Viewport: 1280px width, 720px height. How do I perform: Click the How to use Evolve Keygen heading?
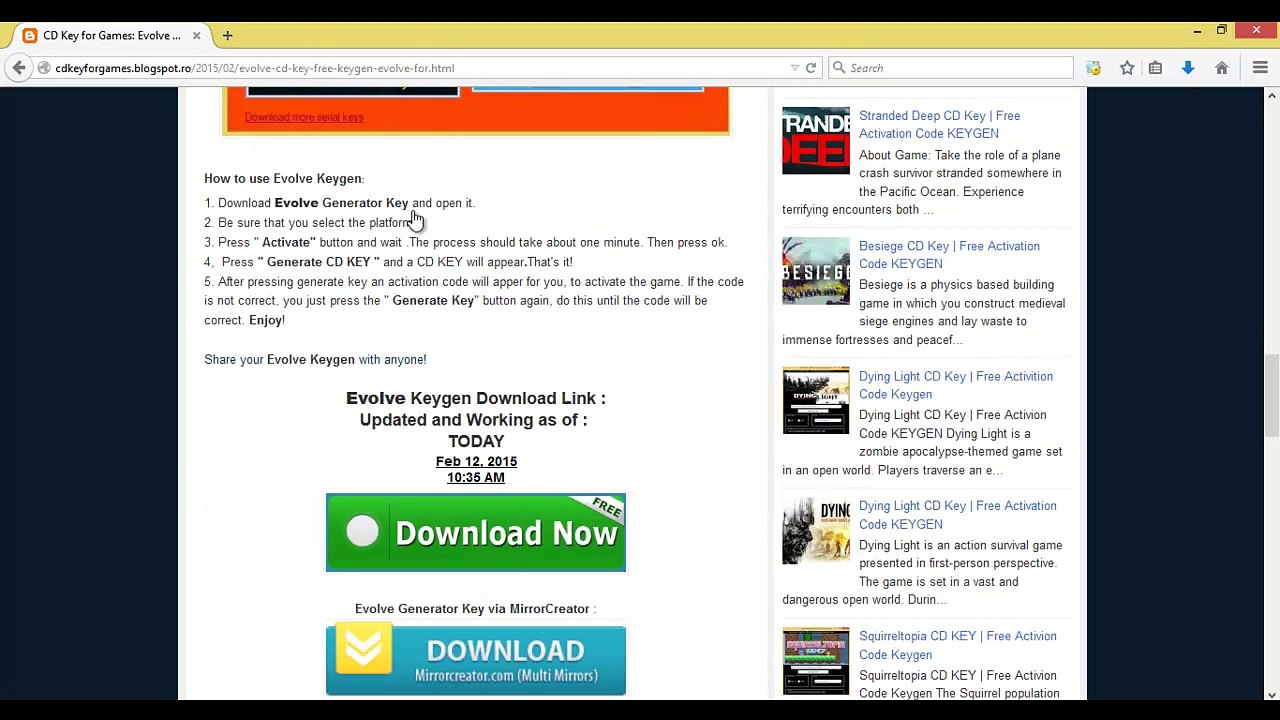(284, 179)
